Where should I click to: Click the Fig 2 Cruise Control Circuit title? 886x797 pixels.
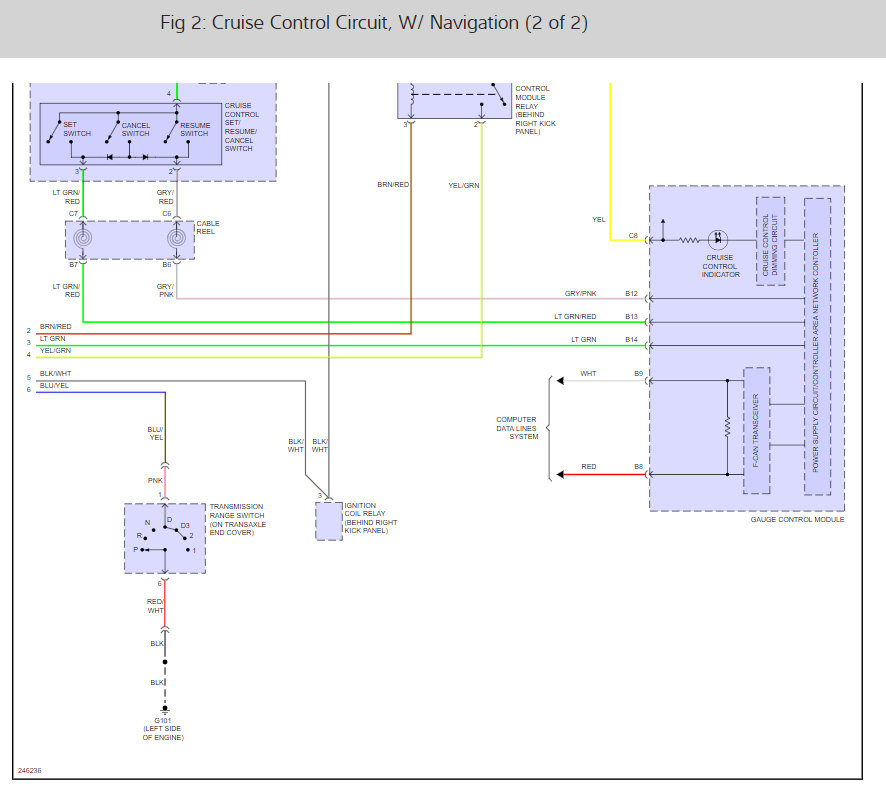(373, 23)
